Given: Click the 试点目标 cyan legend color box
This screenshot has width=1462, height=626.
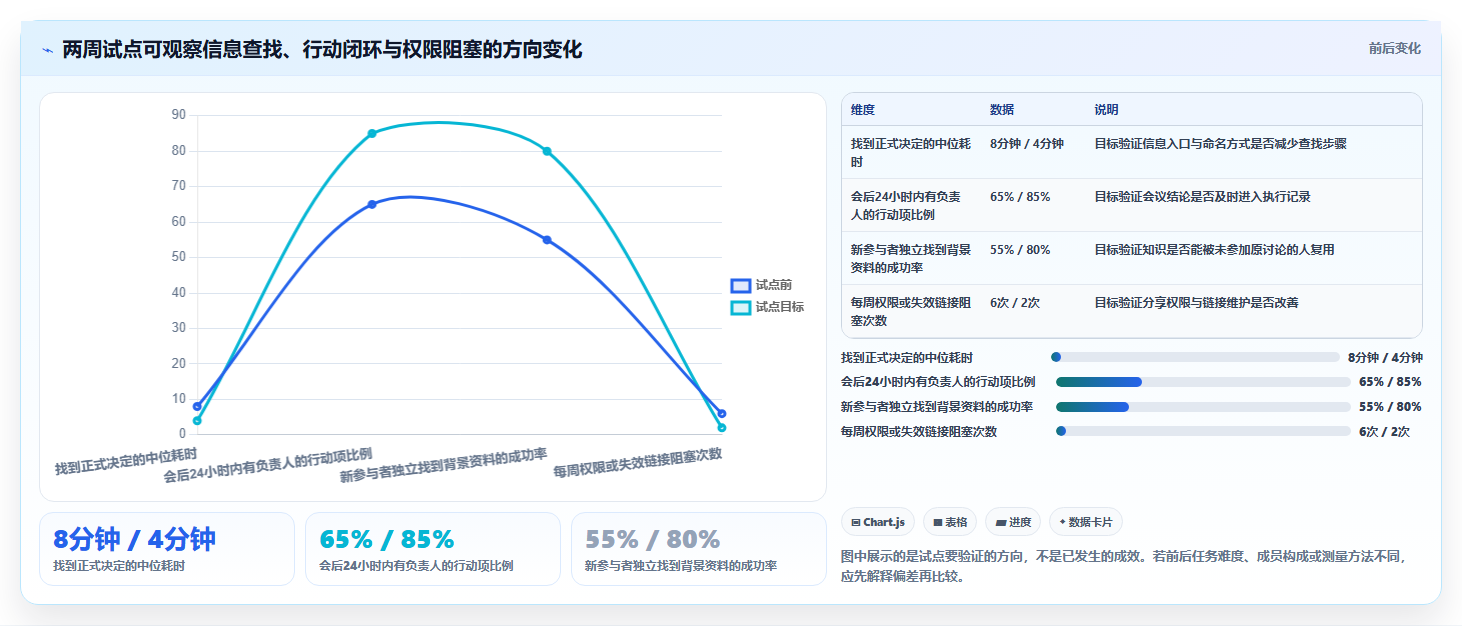Looking at the screenshot, I should 740,307.
